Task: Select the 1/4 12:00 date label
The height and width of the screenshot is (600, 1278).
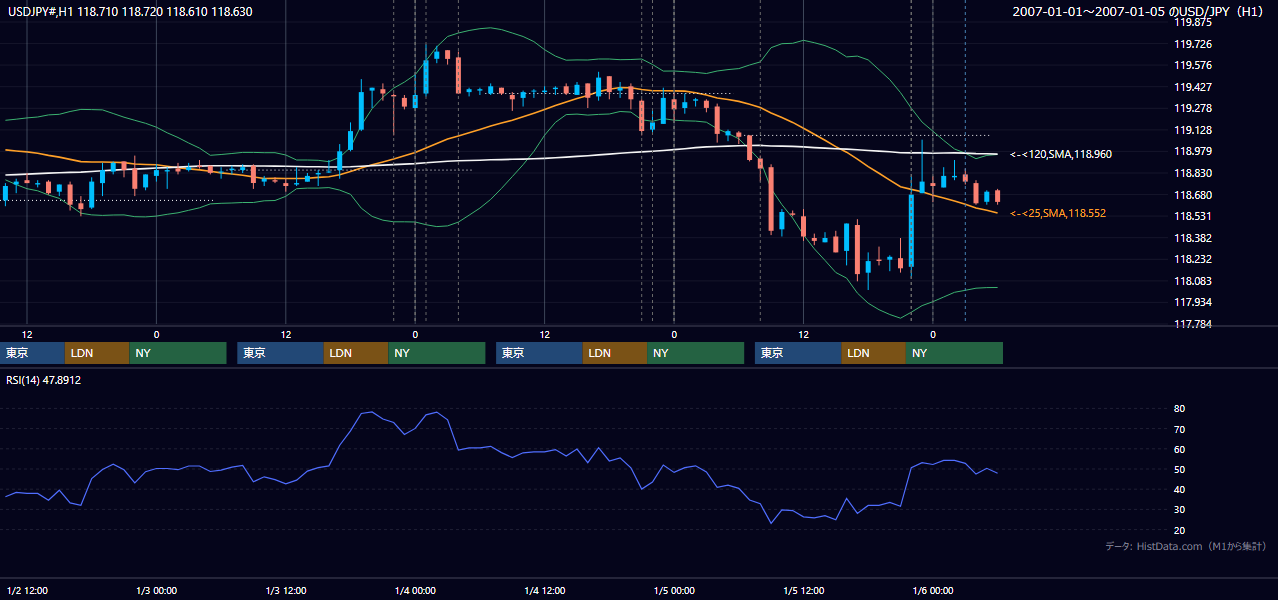Action: point(545,591)
